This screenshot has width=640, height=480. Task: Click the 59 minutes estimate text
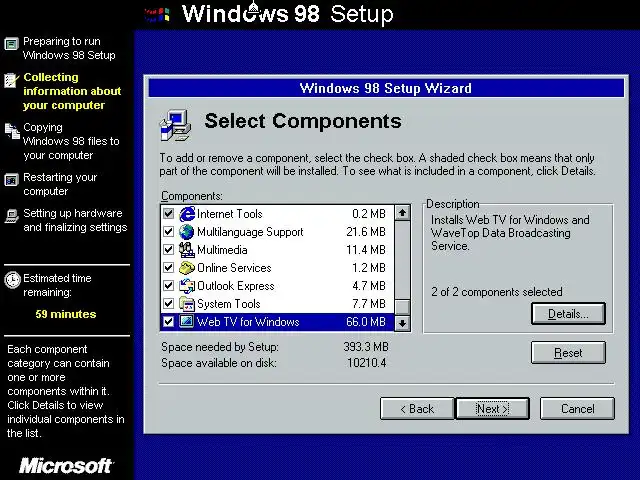[66, 314]
